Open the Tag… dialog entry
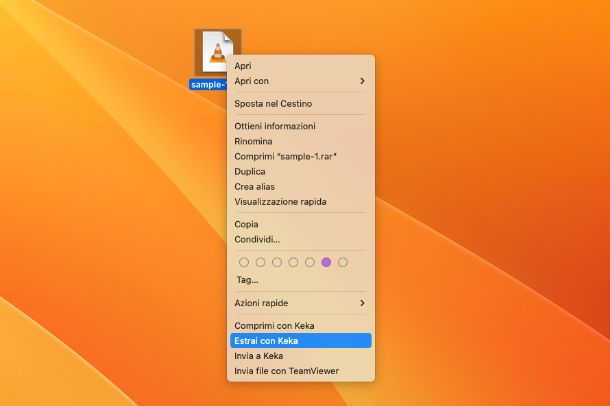Screen dimensions: 610x406 coord(247,280)
